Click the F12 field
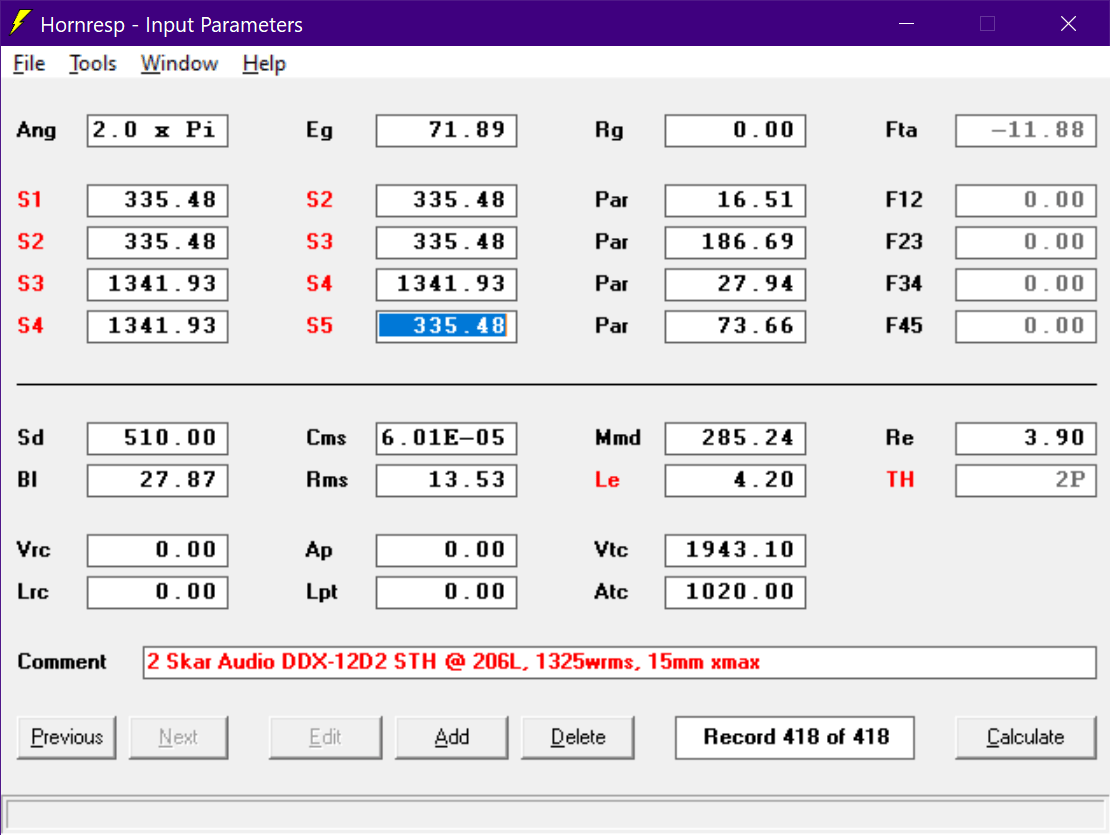The width and height of the screenshot is (1110, 835). (1026, 200)
